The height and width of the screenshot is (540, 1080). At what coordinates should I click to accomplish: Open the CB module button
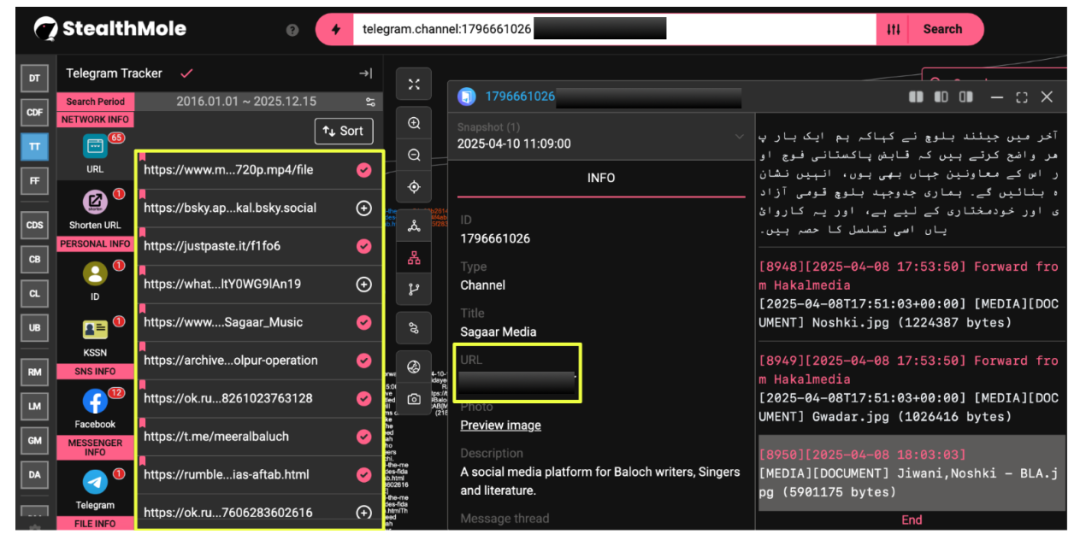click(x=34, y=259)
